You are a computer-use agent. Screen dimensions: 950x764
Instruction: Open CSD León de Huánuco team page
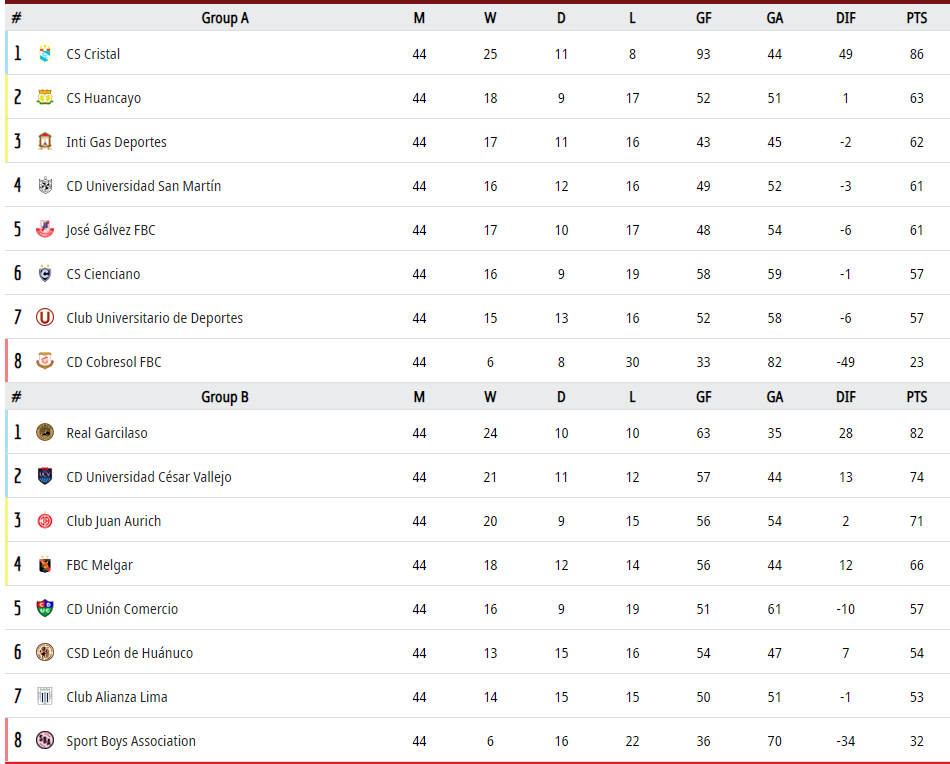(x=130, y=653)
